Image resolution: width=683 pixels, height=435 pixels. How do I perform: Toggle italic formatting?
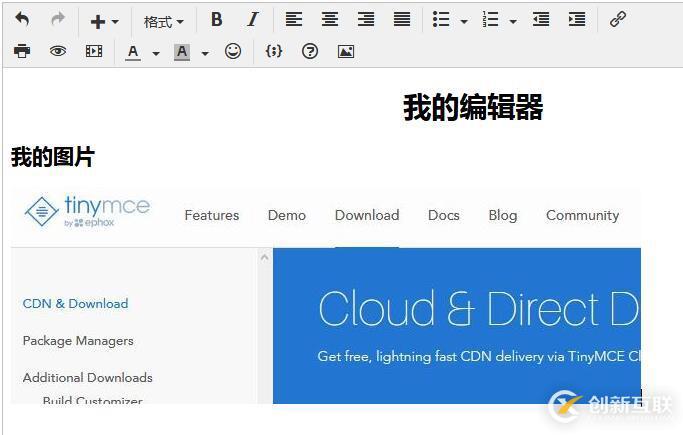point(252,20)
